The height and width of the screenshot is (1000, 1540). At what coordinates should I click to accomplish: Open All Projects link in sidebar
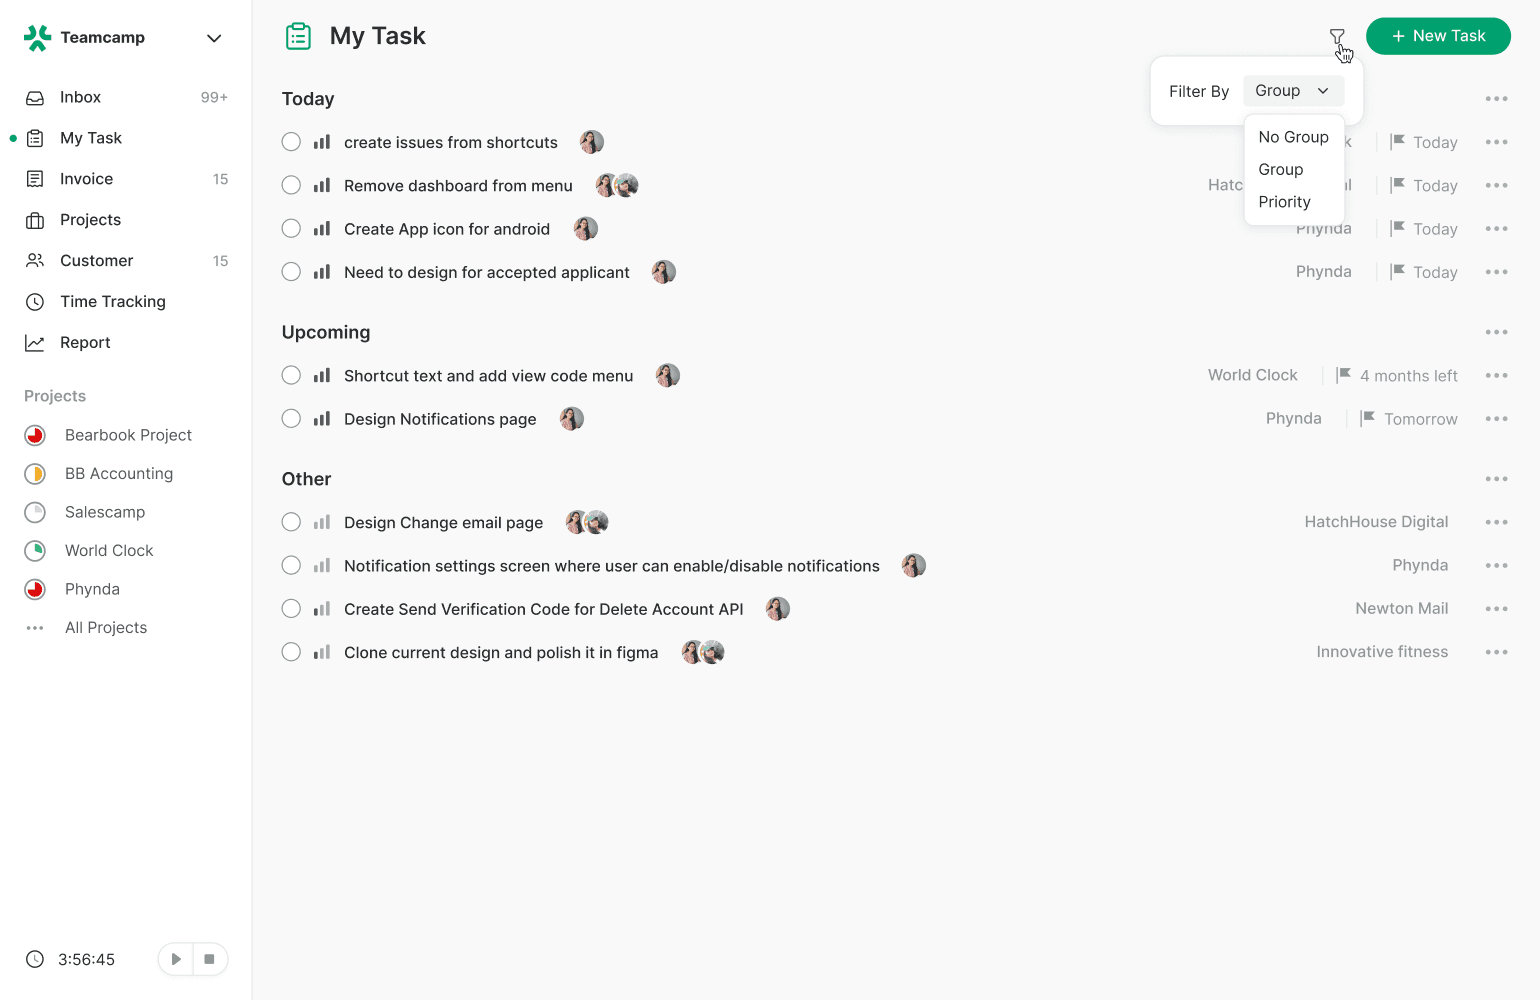coord(106,628)
